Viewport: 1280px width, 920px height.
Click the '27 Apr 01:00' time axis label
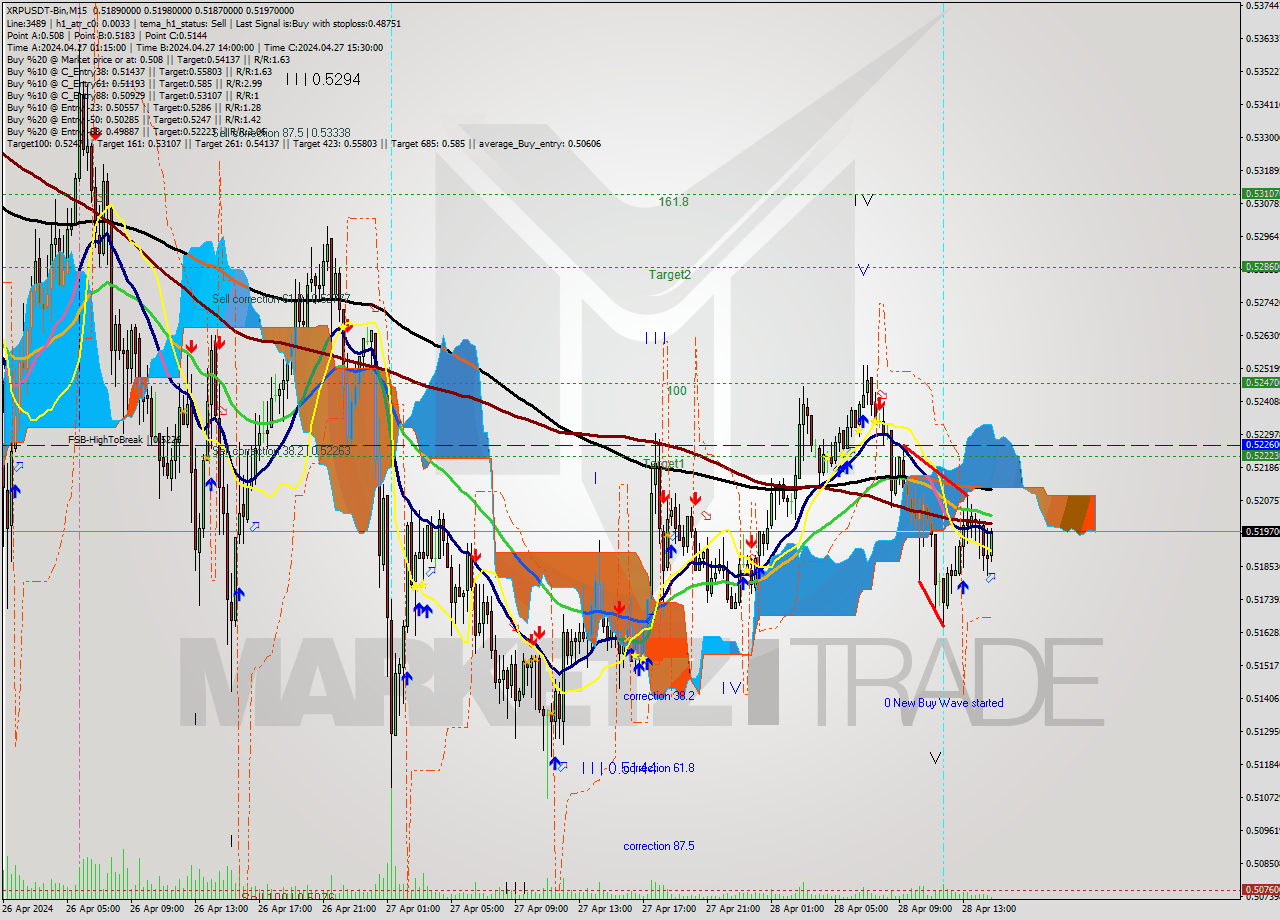click(413, 909)
